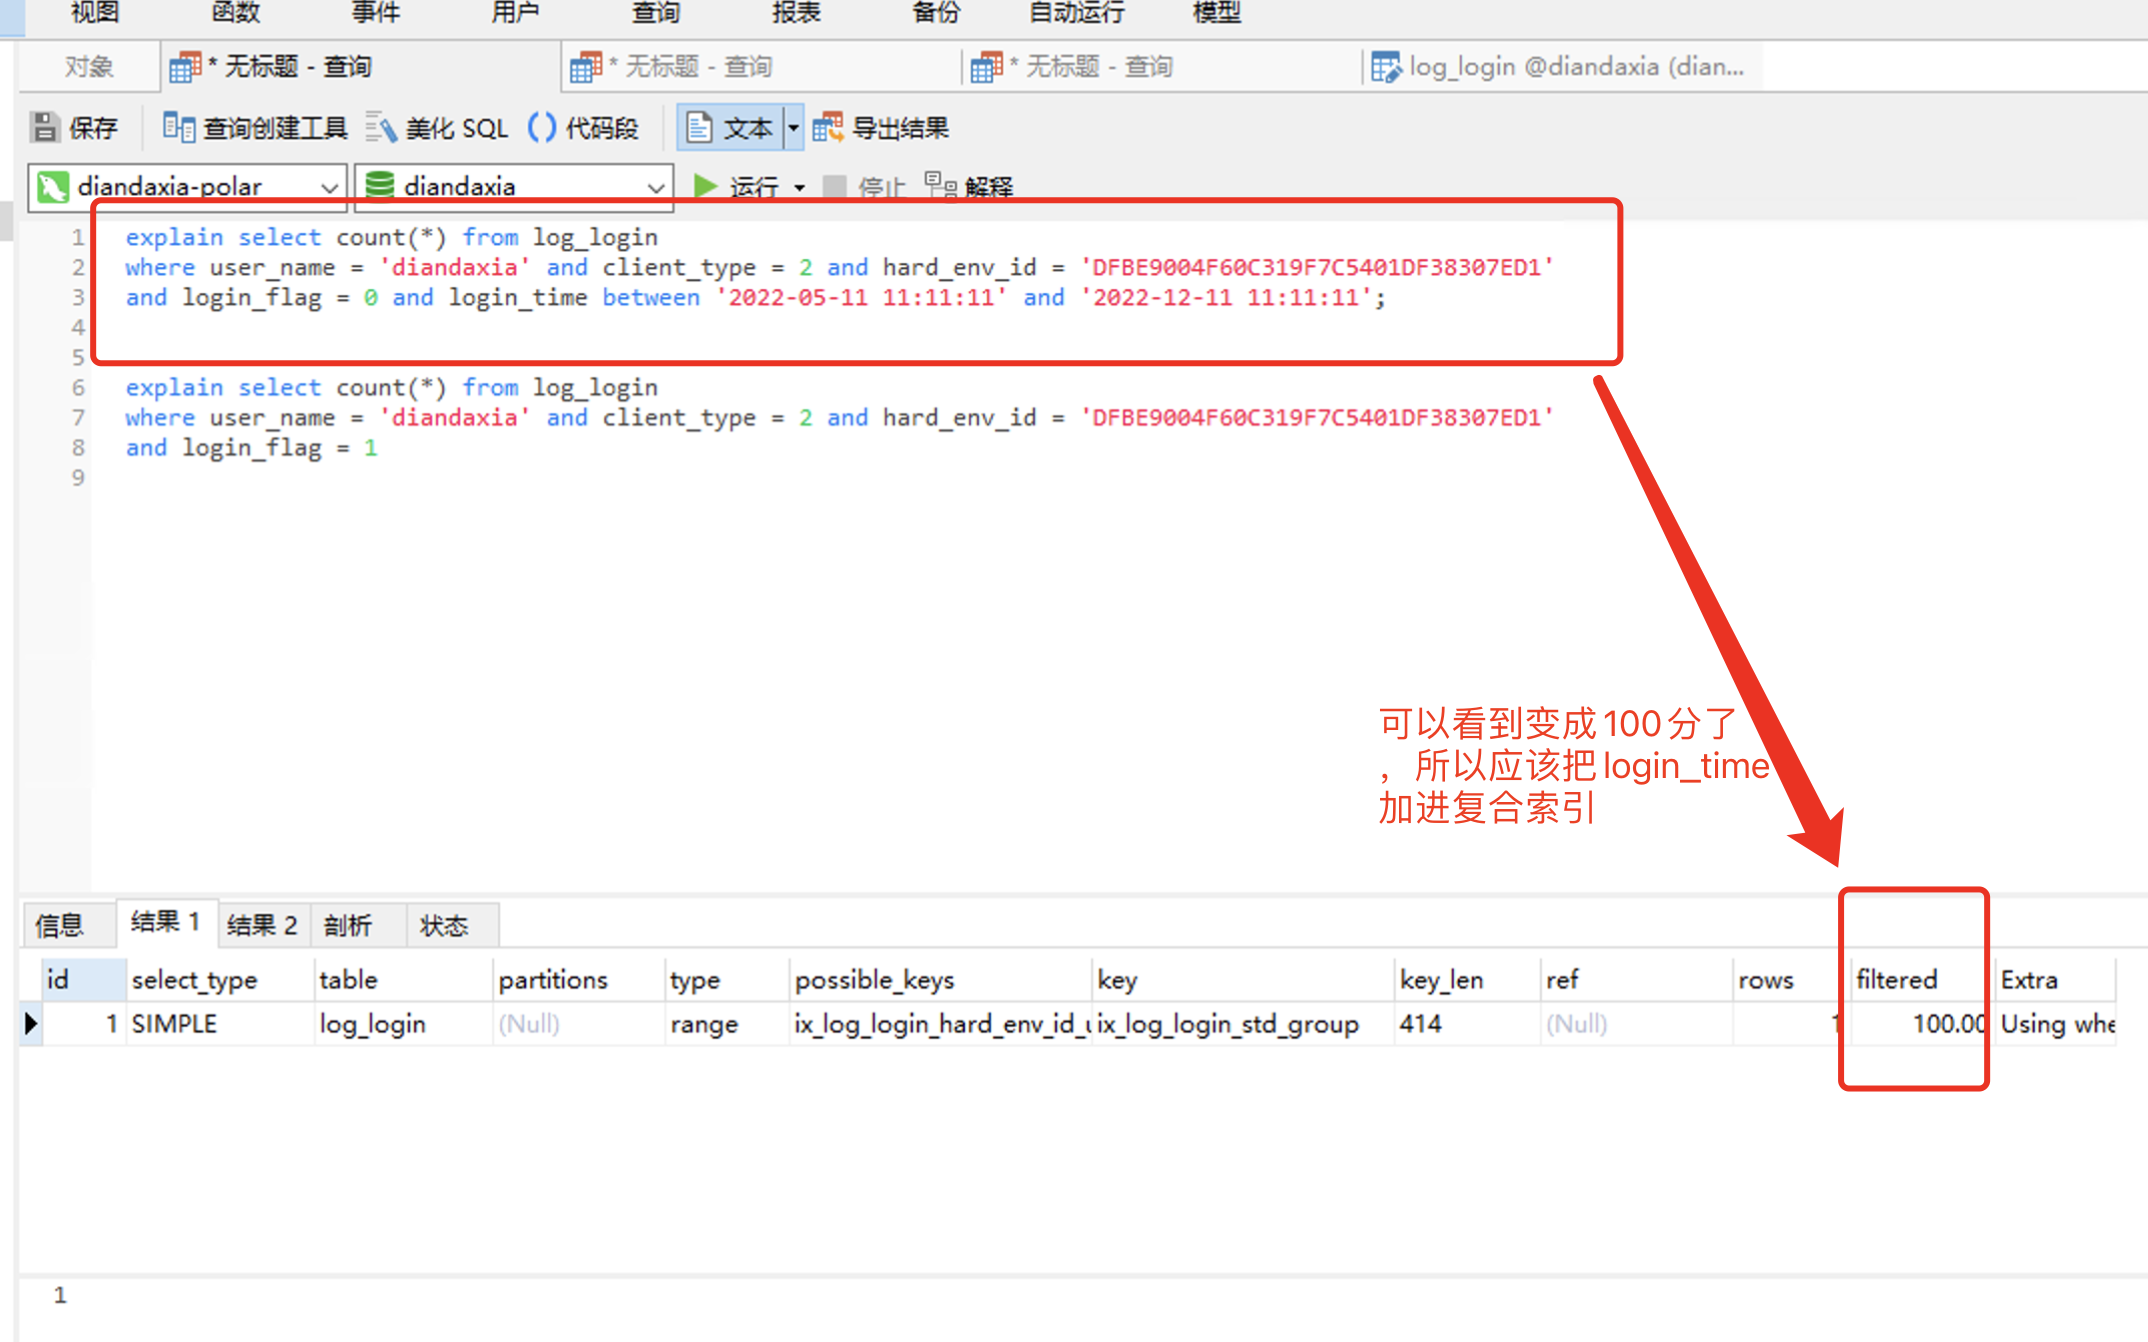The image size is (2148, 1342).
Task: Open the Text (文本) button dropdown arrow
Action: [x=793, y=128]
